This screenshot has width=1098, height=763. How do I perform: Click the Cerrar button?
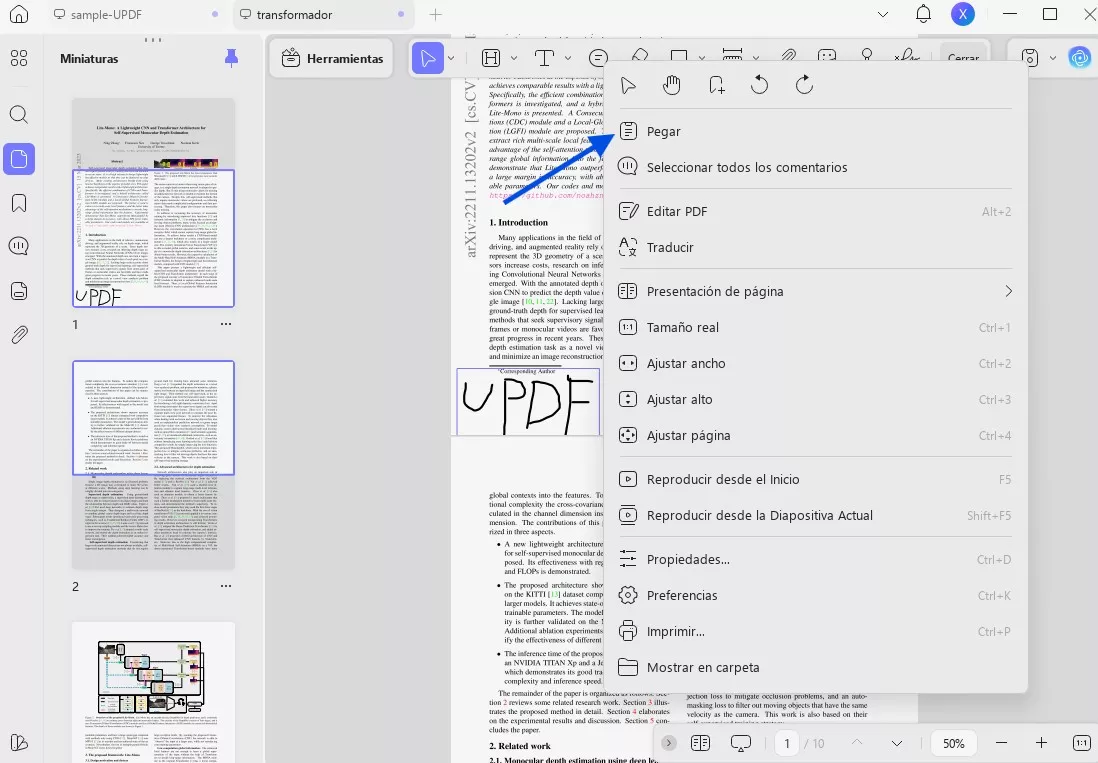click(964, 57)
